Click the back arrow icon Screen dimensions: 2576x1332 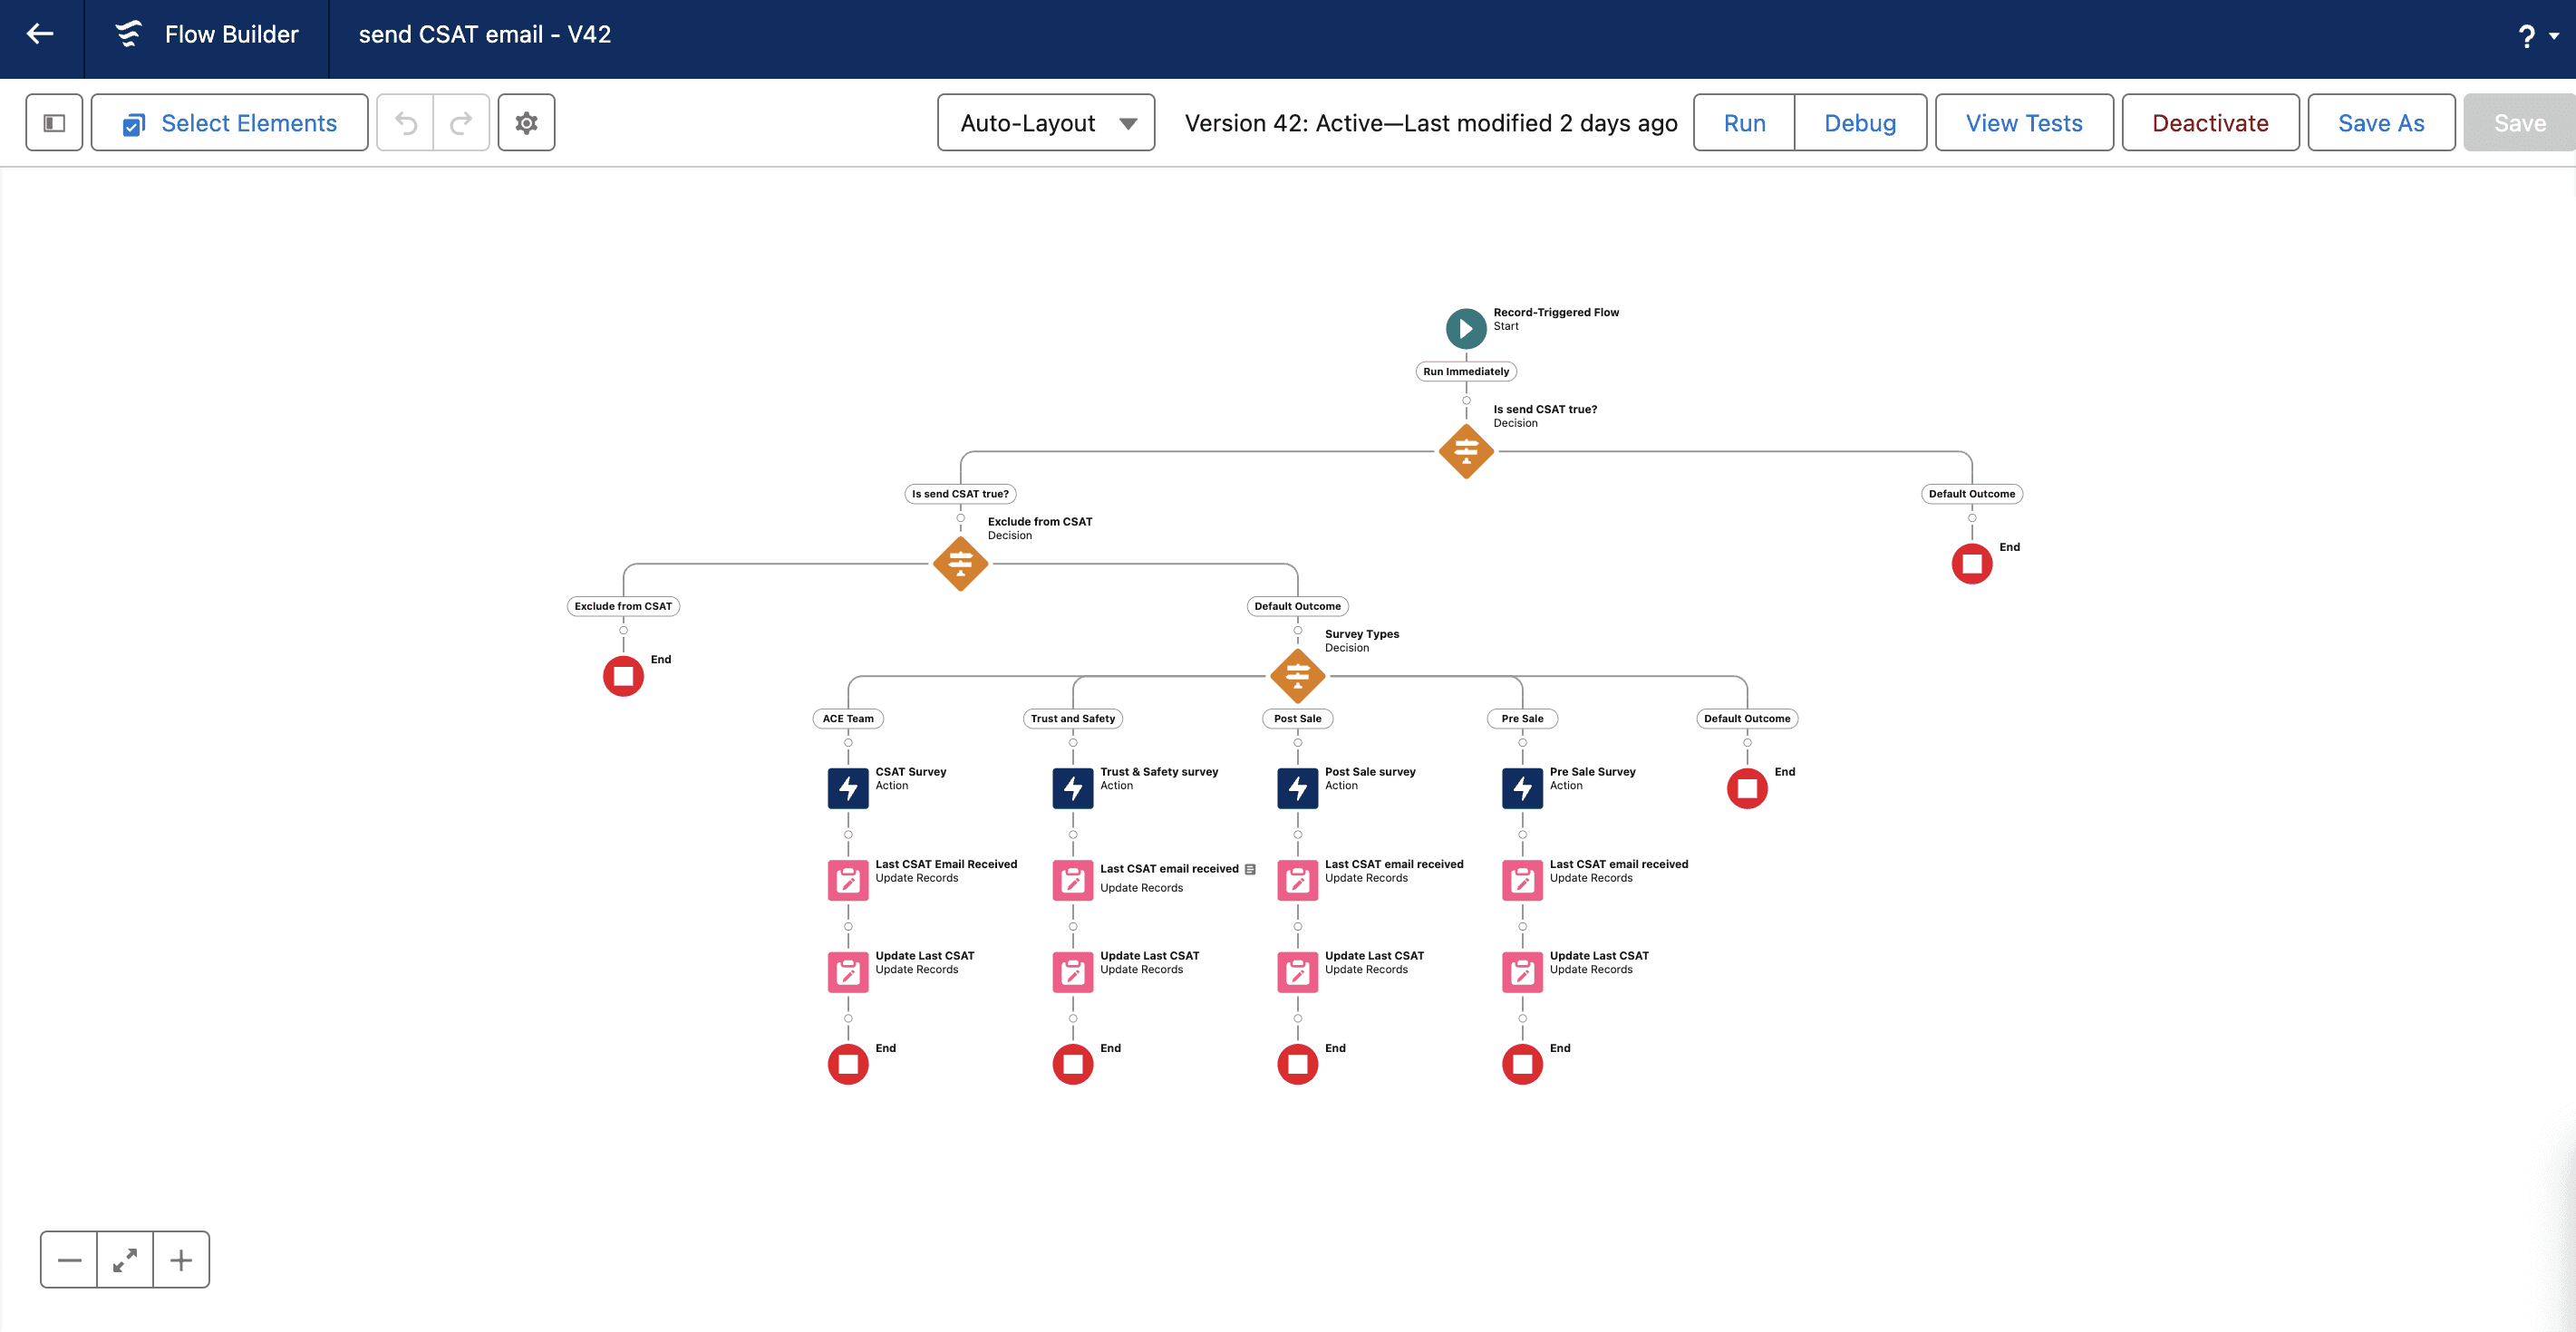40,35
